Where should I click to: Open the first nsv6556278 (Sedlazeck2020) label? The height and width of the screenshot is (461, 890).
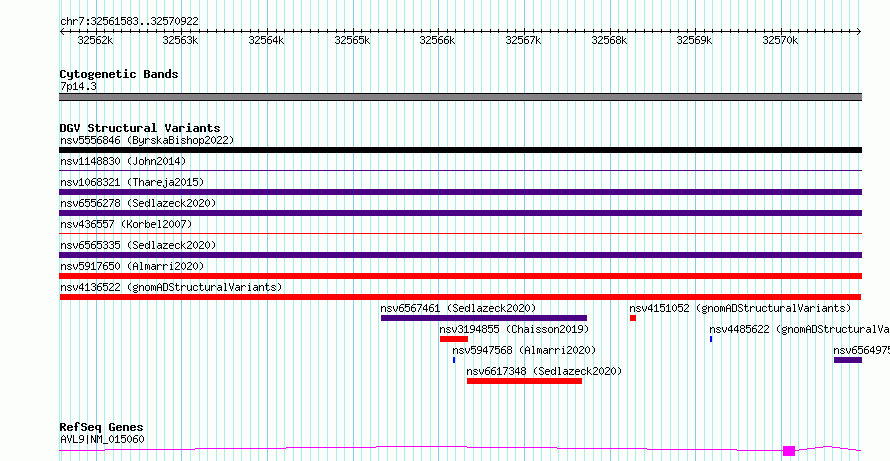pos(138,203)
